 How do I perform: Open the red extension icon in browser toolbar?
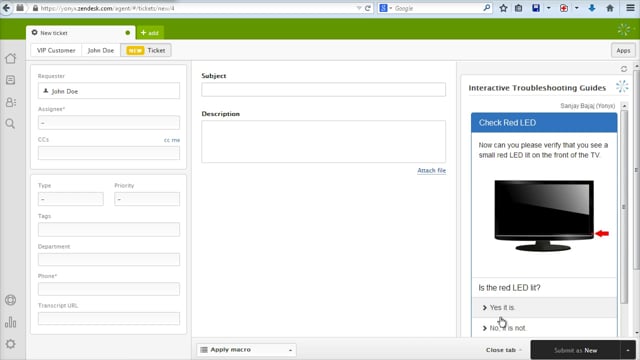(x=564, y=8)
